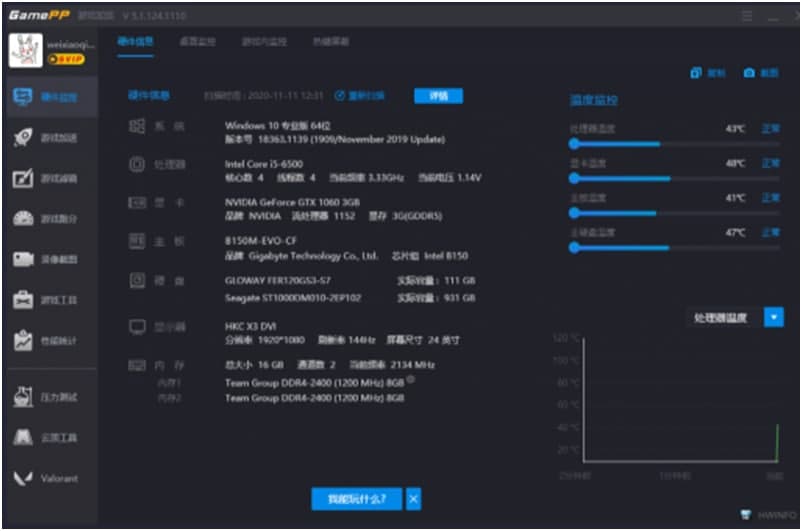Image resolution: width=802 pixels, height=531 pixels.
Task: Click 'Seagate ST1000DM010-2EP102' disk text
Action: coord(293,298)
